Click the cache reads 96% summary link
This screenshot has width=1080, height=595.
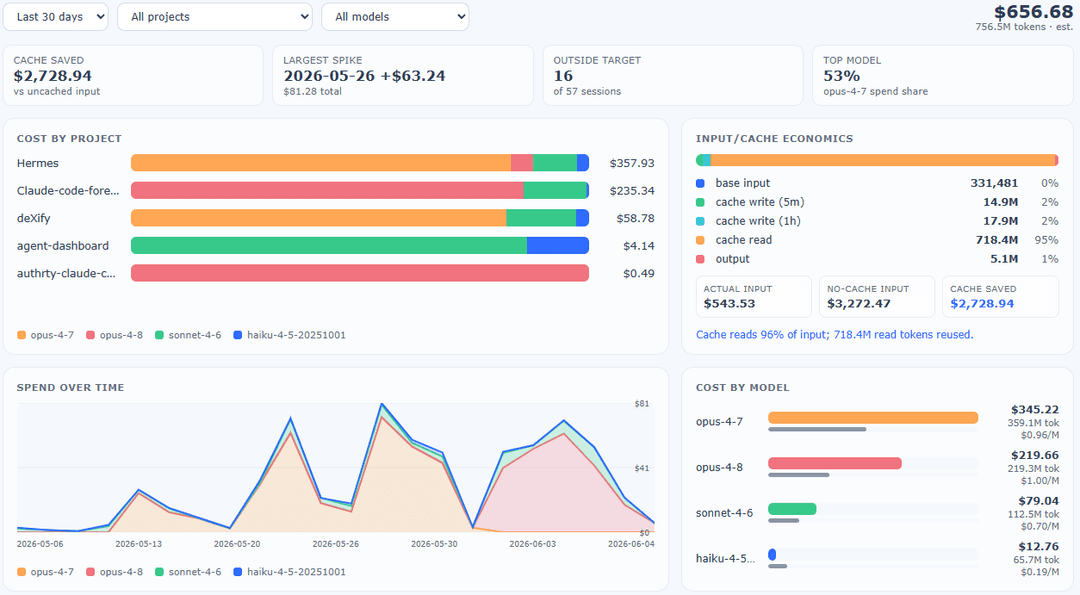[x=834, y=335]
